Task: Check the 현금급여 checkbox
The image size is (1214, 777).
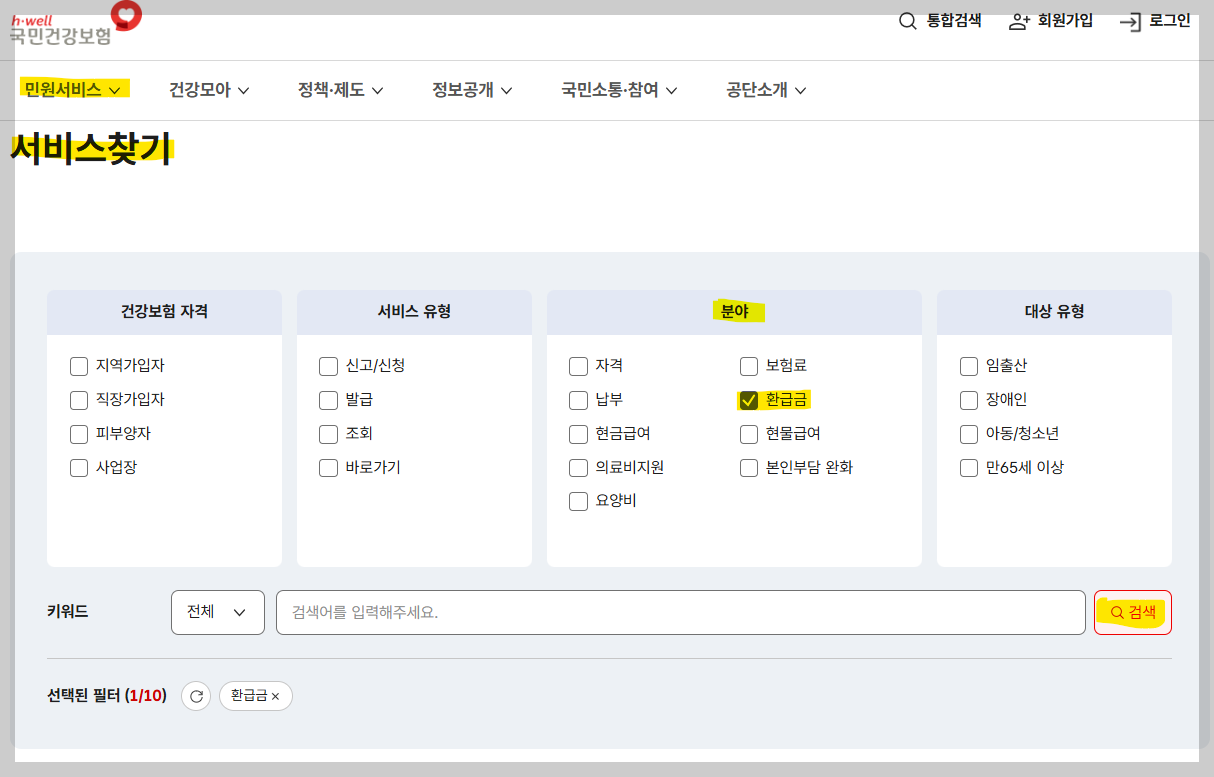Action: point(578,434)
